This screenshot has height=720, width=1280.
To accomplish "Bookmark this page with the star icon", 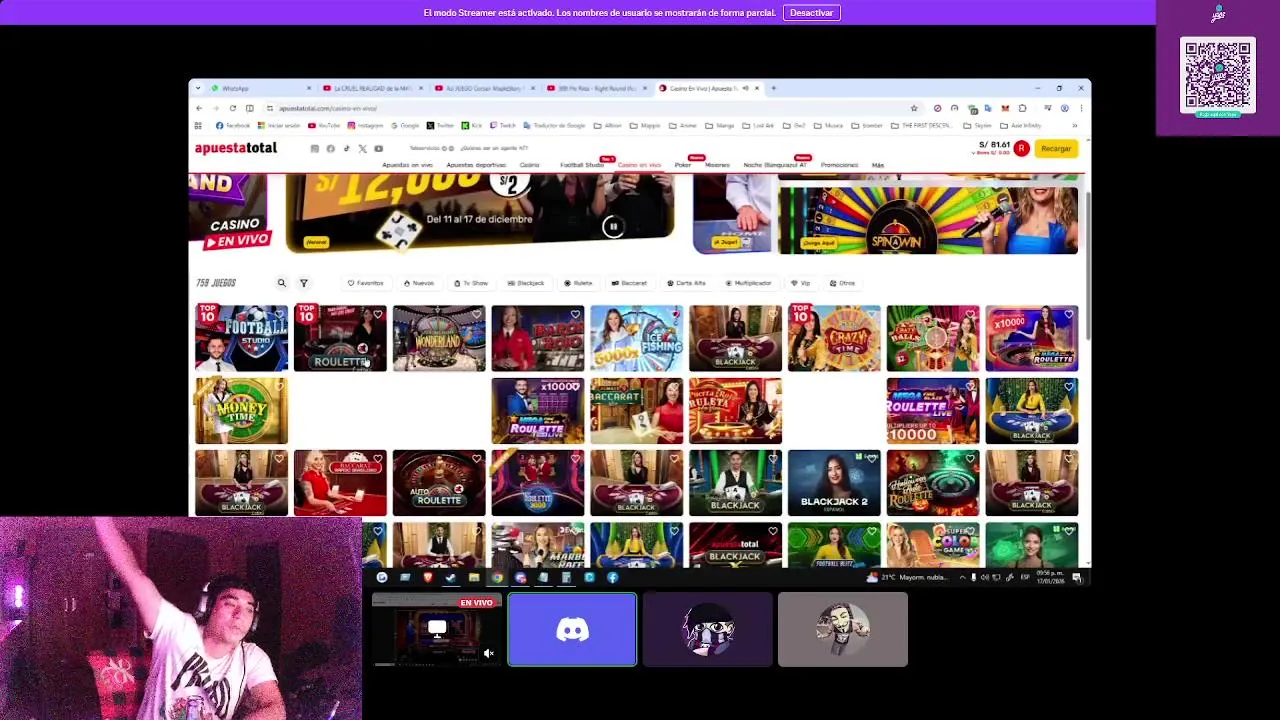I will tap(914, 108).
